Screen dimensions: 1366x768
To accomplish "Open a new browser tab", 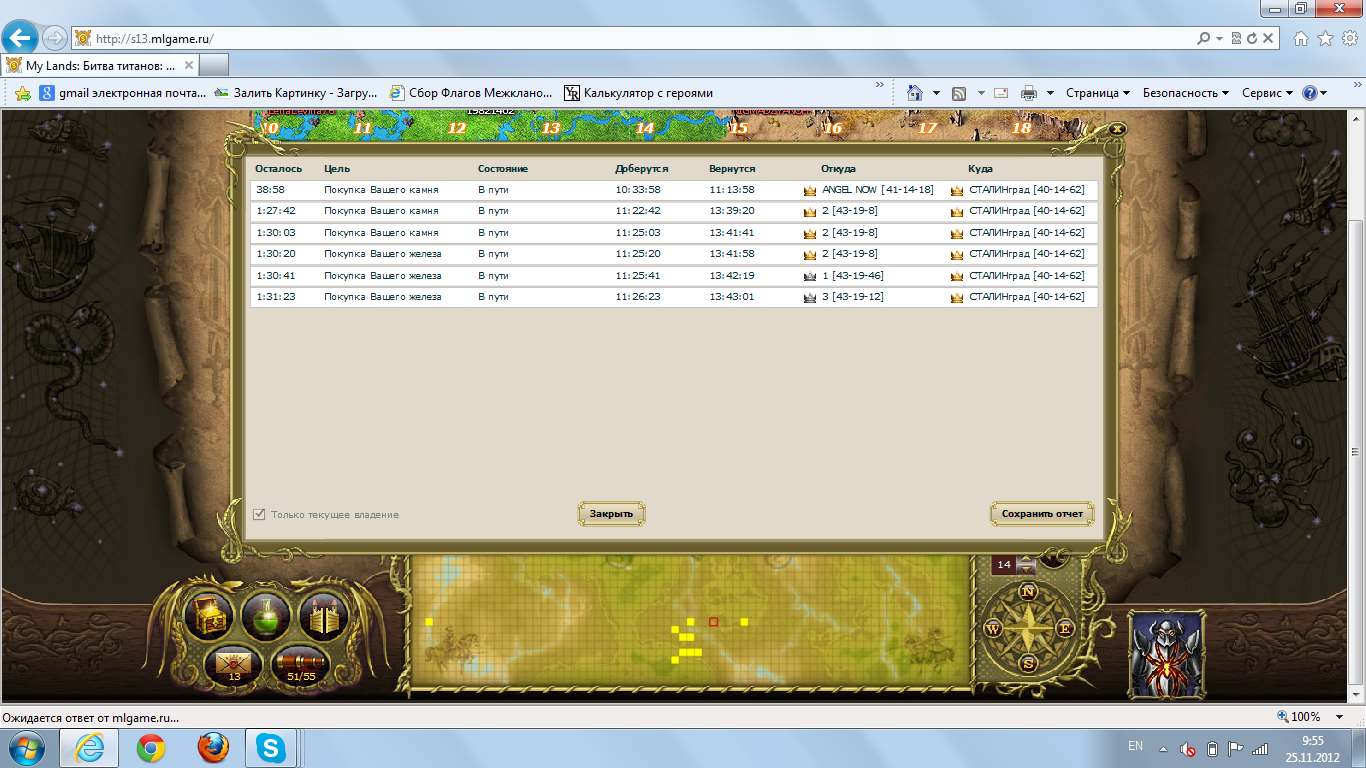I will [214, 65].
